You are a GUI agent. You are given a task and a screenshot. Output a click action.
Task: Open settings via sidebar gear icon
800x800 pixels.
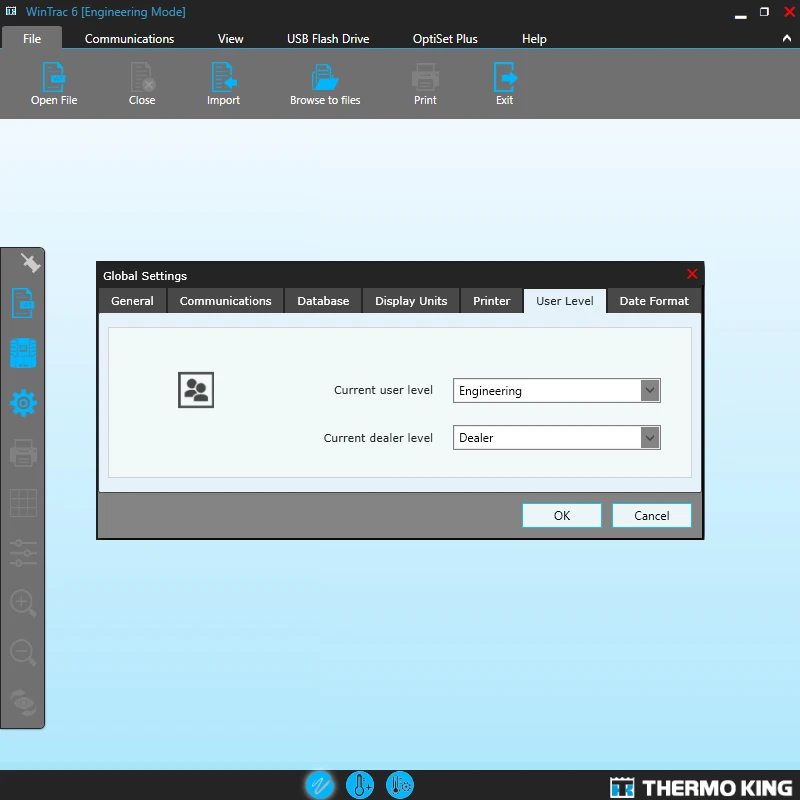[x=23, y=403]
